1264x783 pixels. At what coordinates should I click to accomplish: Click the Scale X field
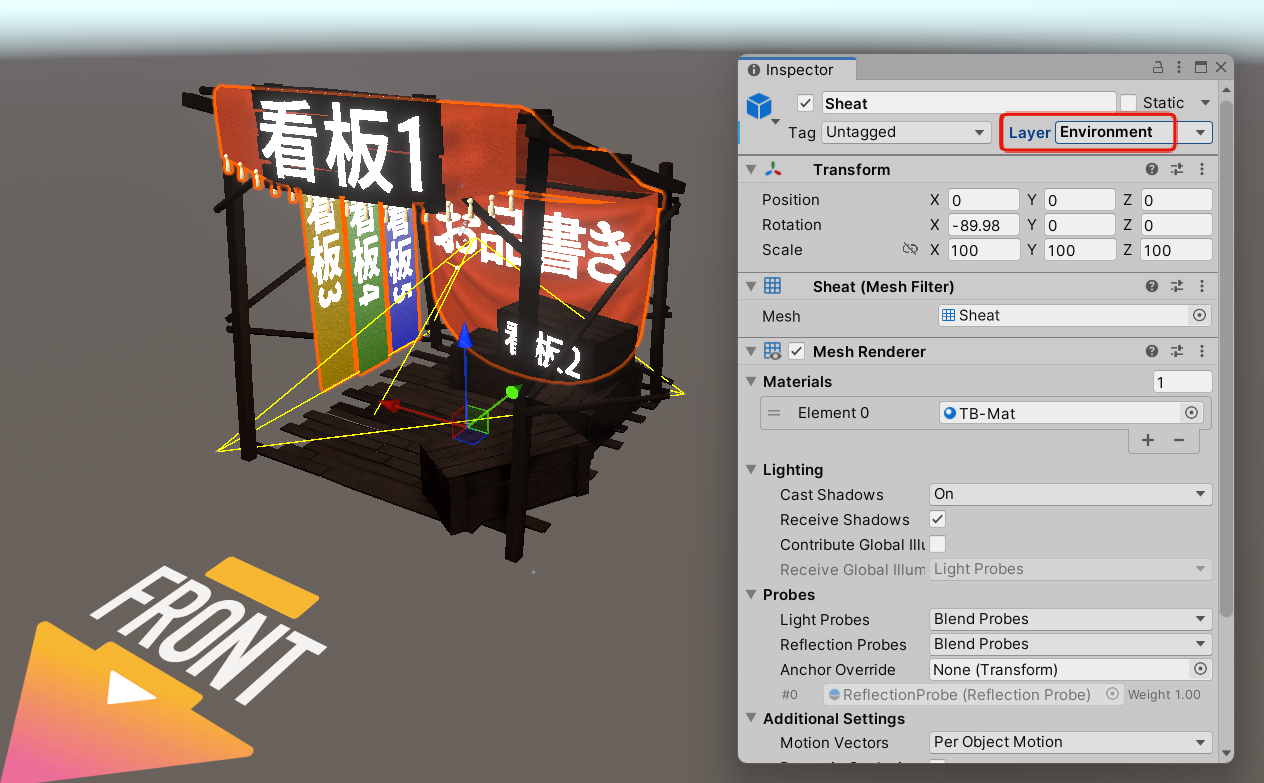pos(984,250)
